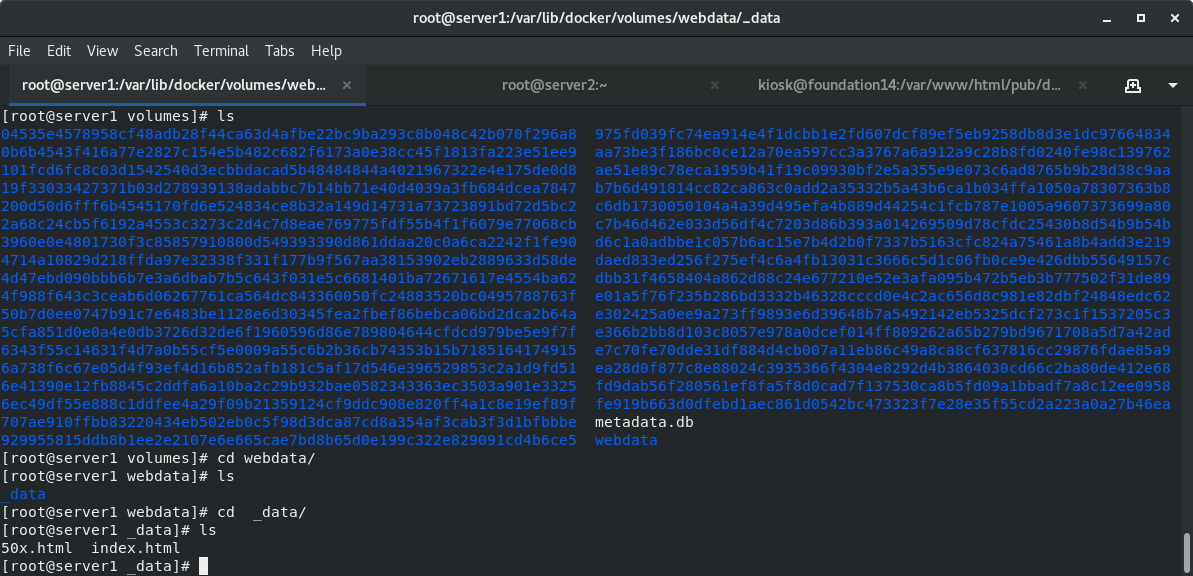The width and height of the screenshot is (1193, 576).
Task: Click the volume ID starting with 0b6b4543
Action: [289, 152]
